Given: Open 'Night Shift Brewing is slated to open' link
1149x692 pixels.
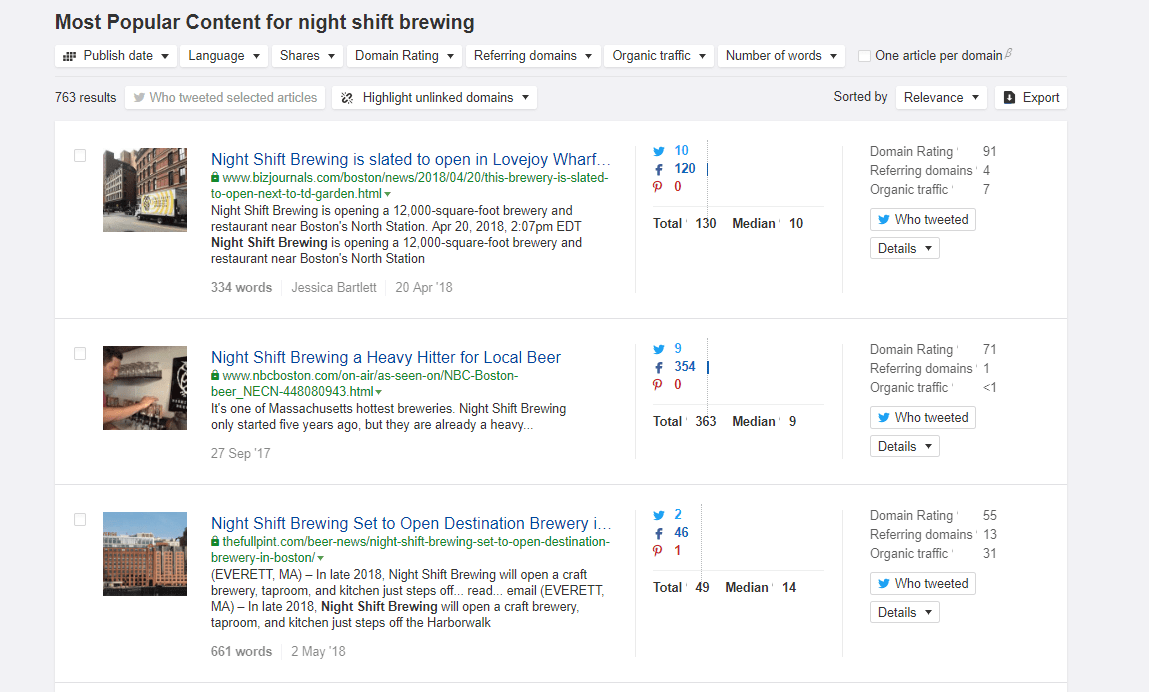Looking at the screenshot, I should [410, 159].
